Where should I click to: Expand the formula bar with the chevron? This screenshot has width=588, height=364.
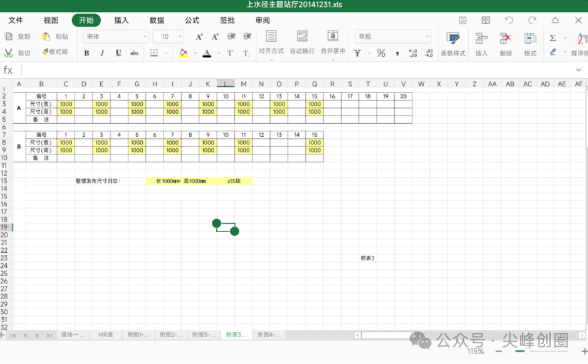tap(578, 70)
